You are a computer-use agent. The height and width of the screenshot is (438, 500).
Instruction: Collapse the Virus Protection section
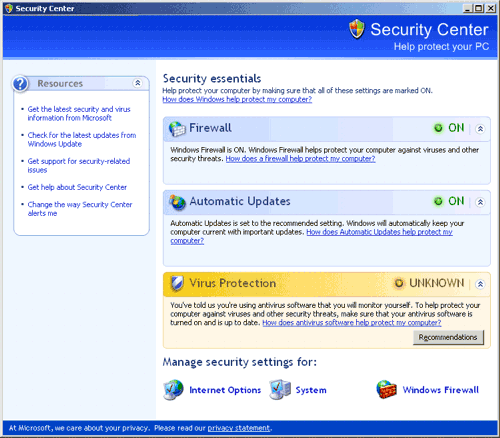(480, 284)
